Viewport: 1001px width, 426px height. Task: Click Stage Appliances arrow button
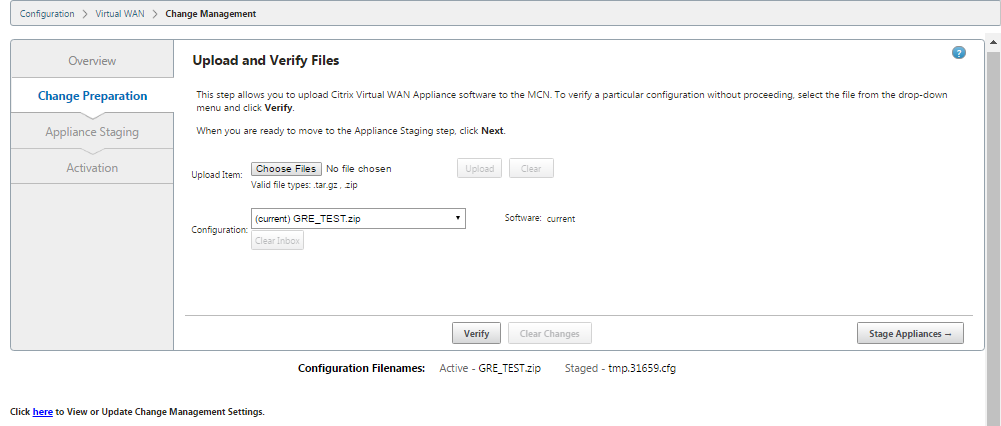(910, 333)
